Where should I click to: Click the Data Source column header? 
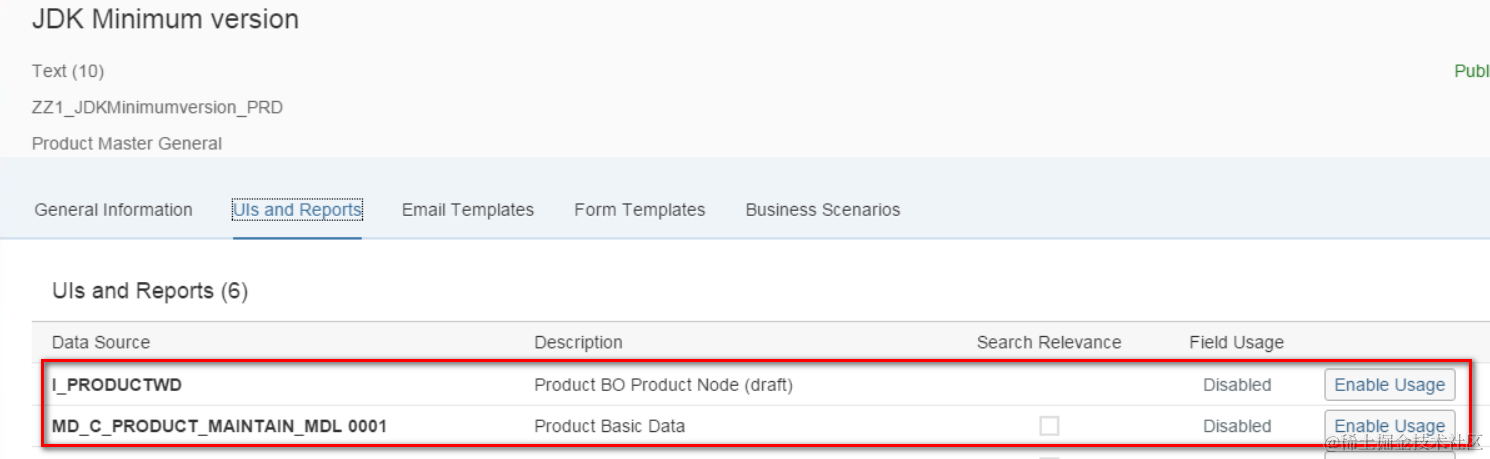pos(101,342)
